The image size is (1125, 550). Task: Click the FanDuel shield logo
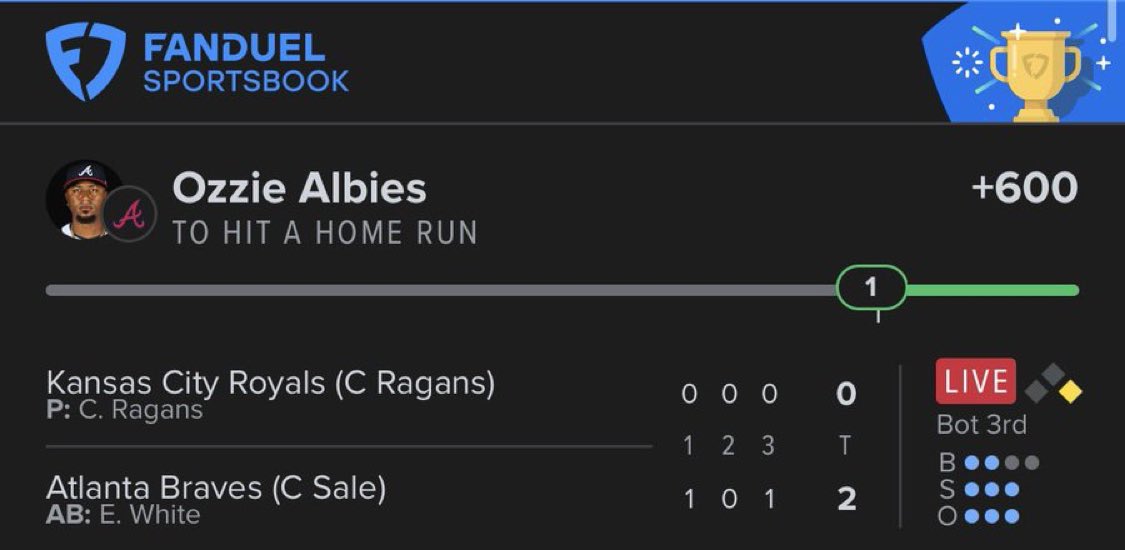click(85, 62)
